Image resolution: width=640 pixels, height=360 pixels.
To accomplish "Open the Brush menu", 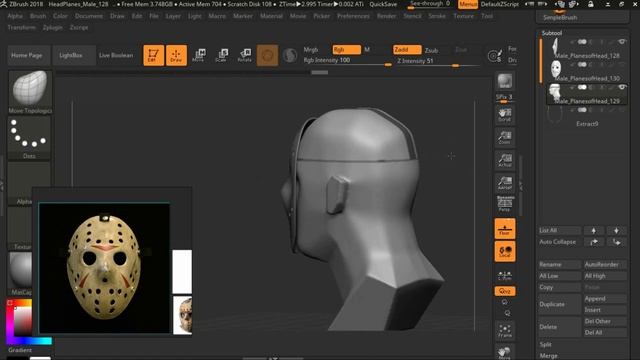I will pos(38,16).
